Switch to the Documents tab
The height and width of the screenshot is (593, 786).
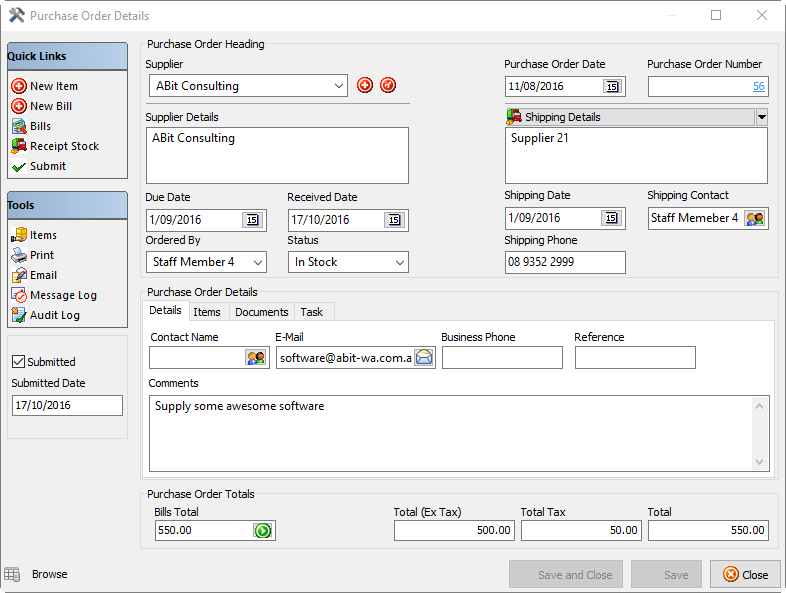tap(261, 312)
